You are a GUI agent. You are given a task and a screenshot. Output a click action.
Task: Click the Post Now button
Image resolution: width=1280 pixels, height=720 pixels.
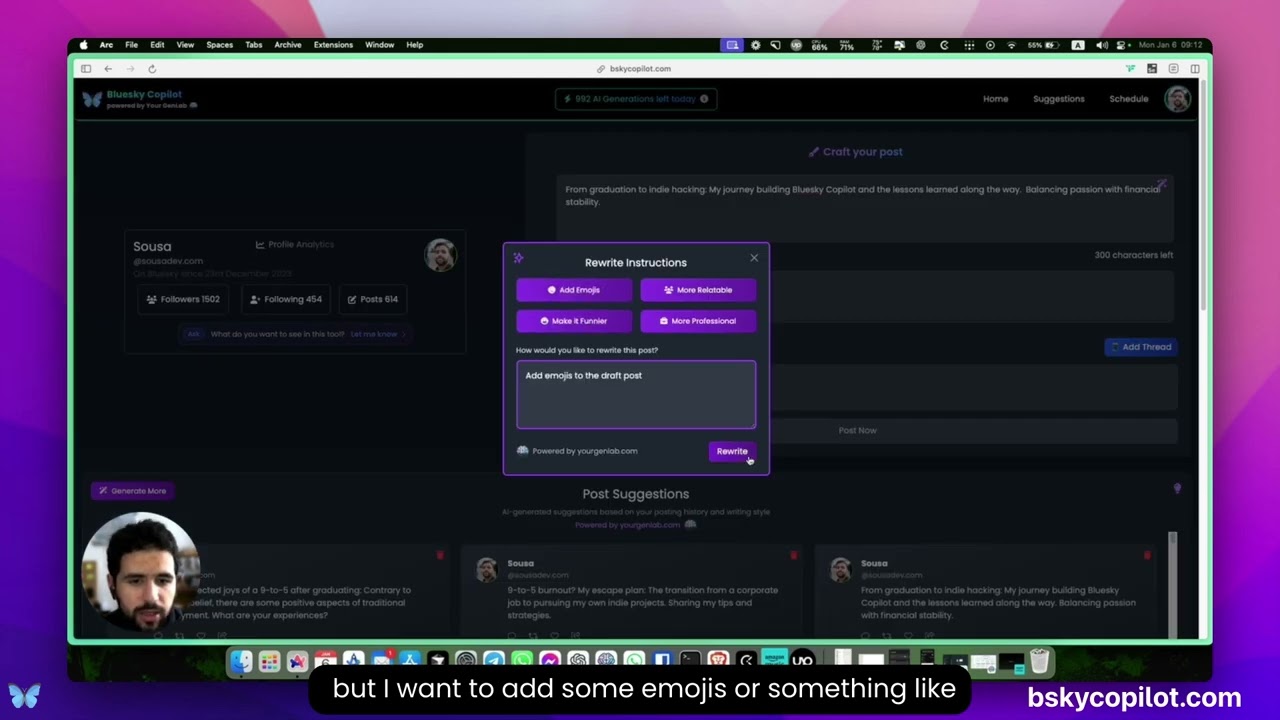[x=857, y=430]
